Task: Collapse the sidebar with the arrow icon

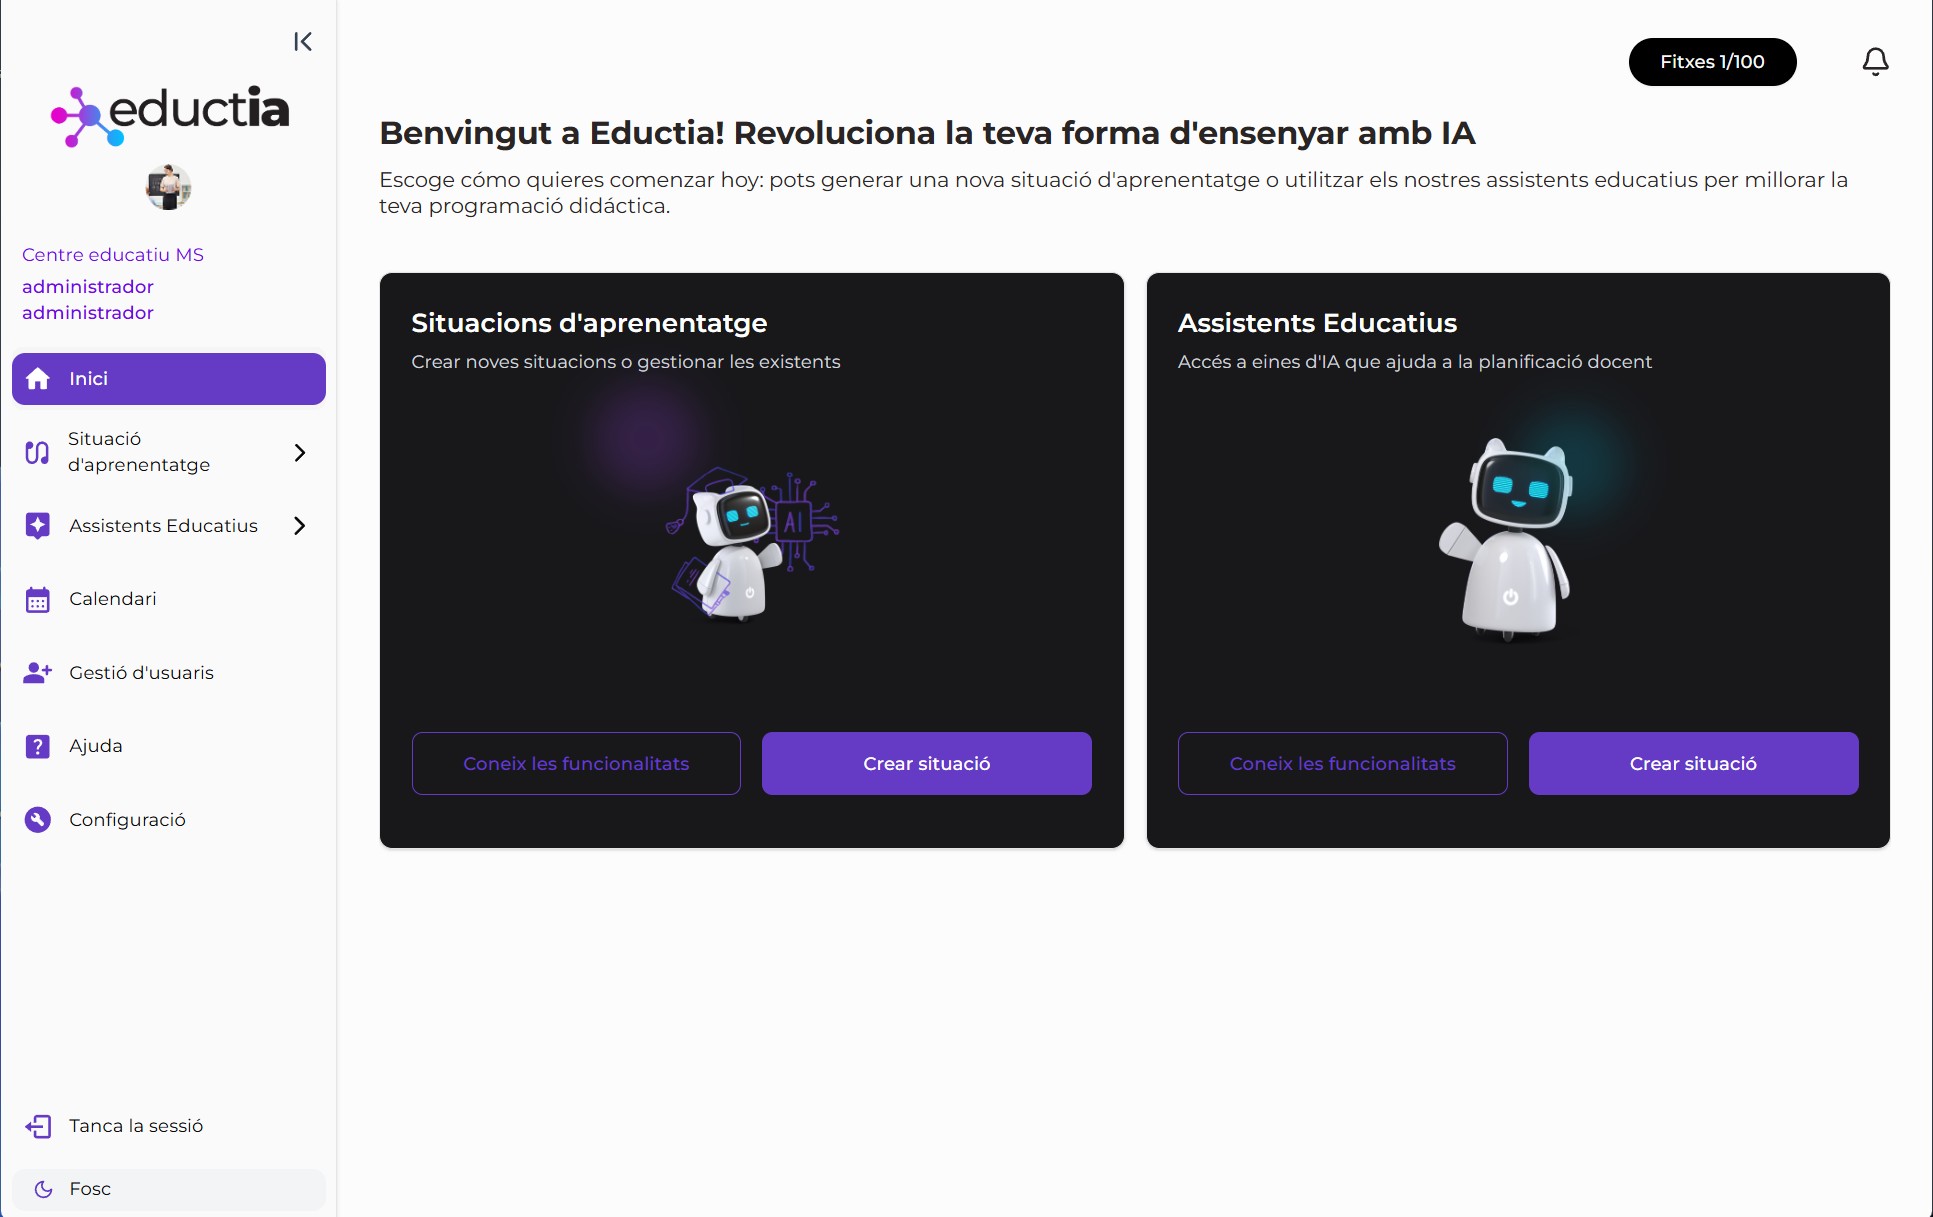Action: [303, 41]
